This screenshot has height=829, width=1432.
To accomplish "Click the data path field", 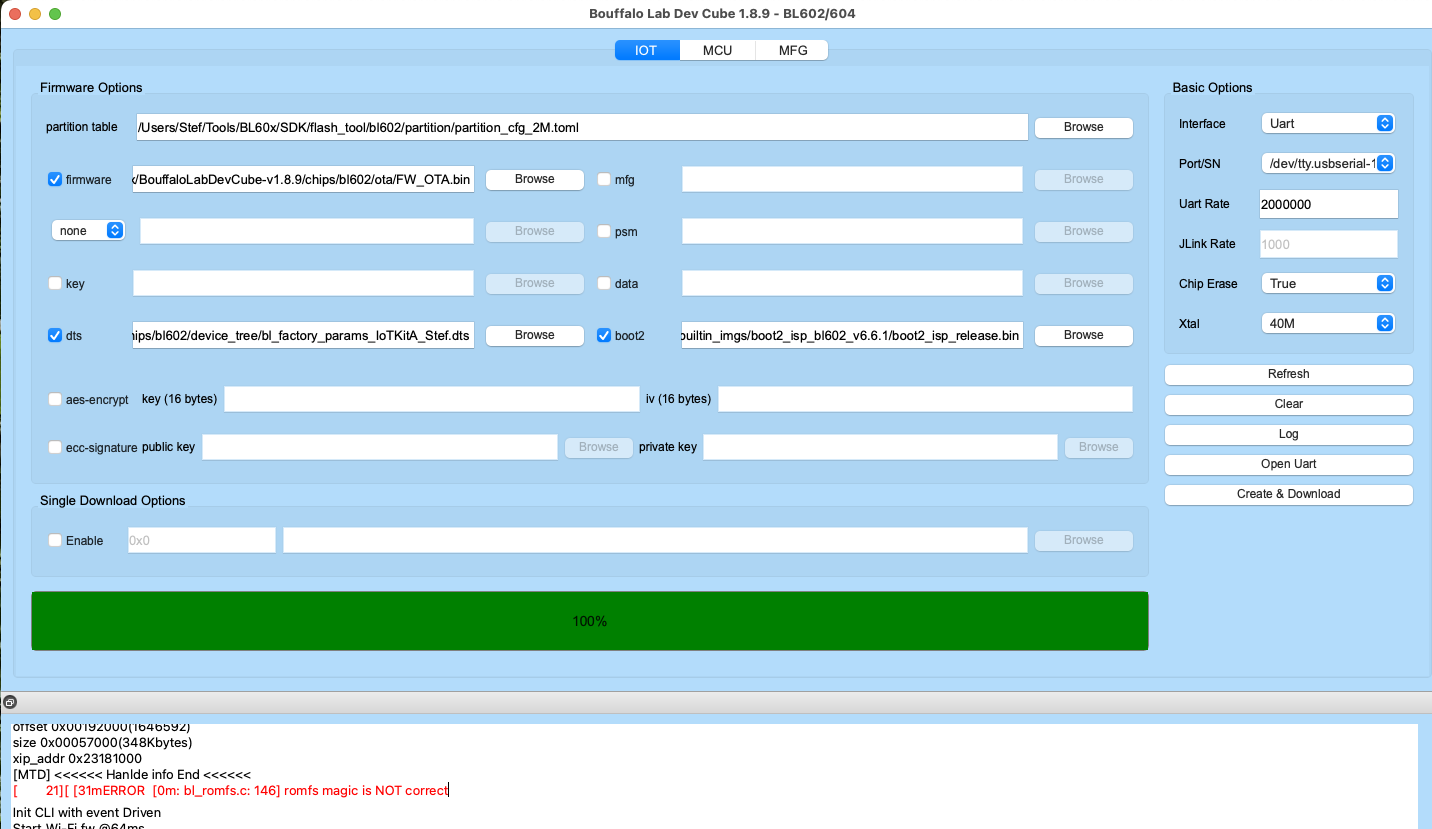I will [852, 283].
